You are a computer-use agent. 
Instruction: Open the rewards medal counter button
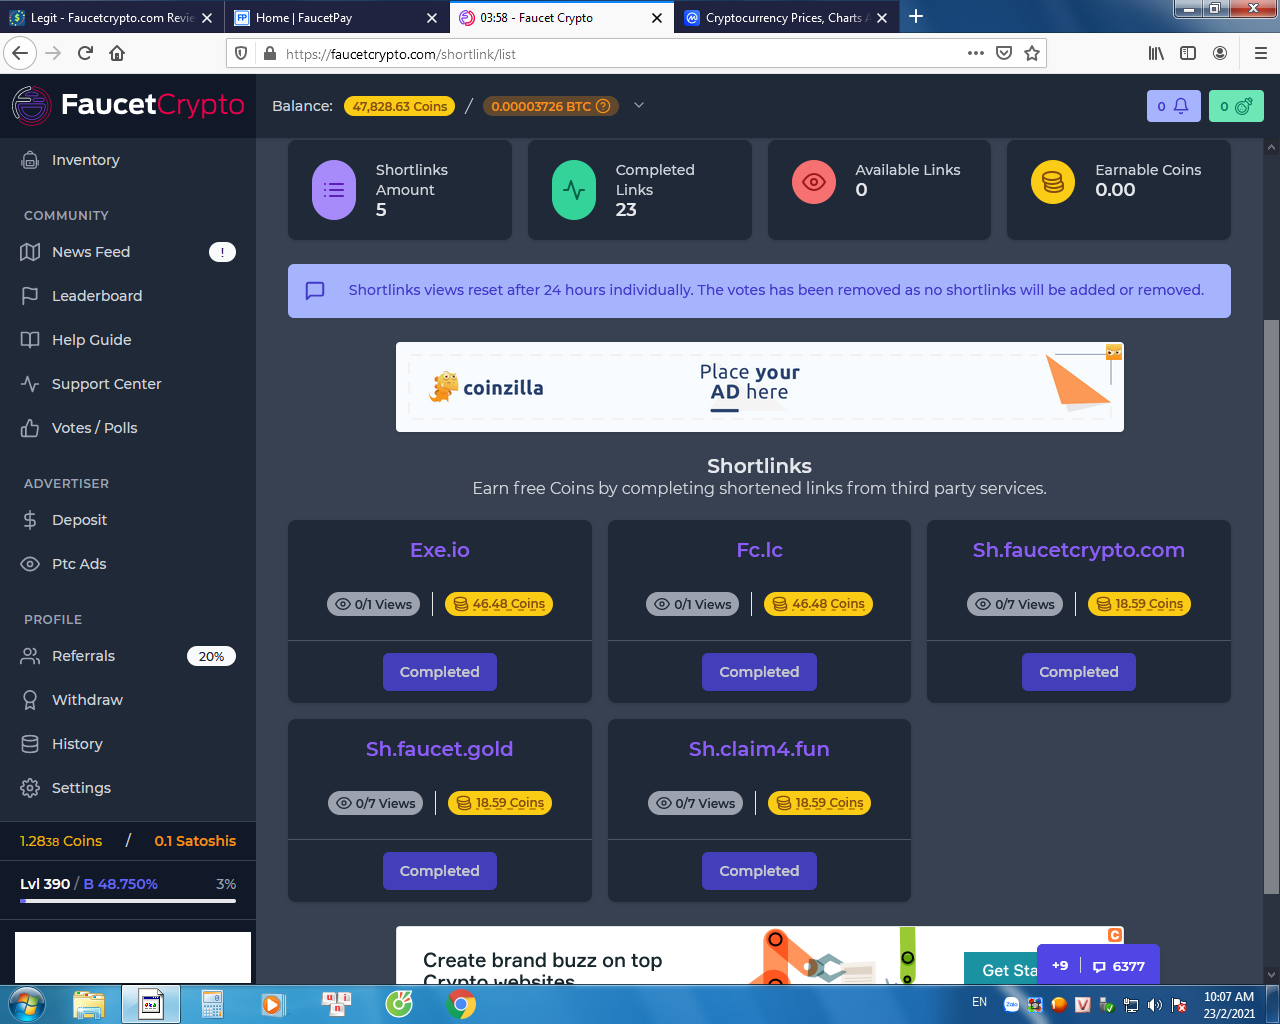pos(1236,106)
